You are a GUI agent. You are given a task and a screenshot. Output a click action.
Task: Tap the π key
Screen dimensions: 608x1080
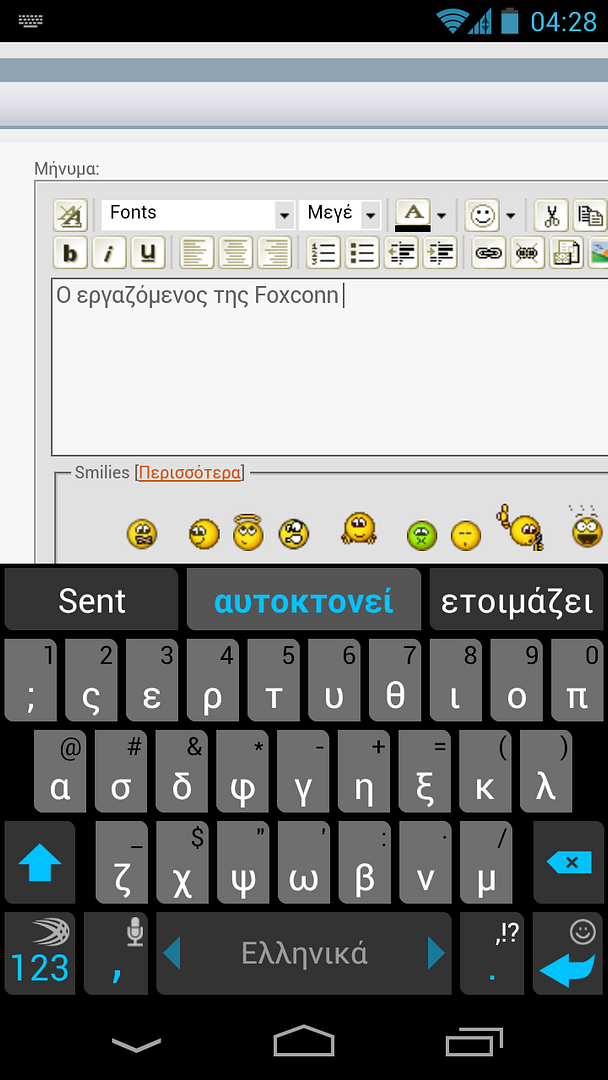tap(577, 681)
